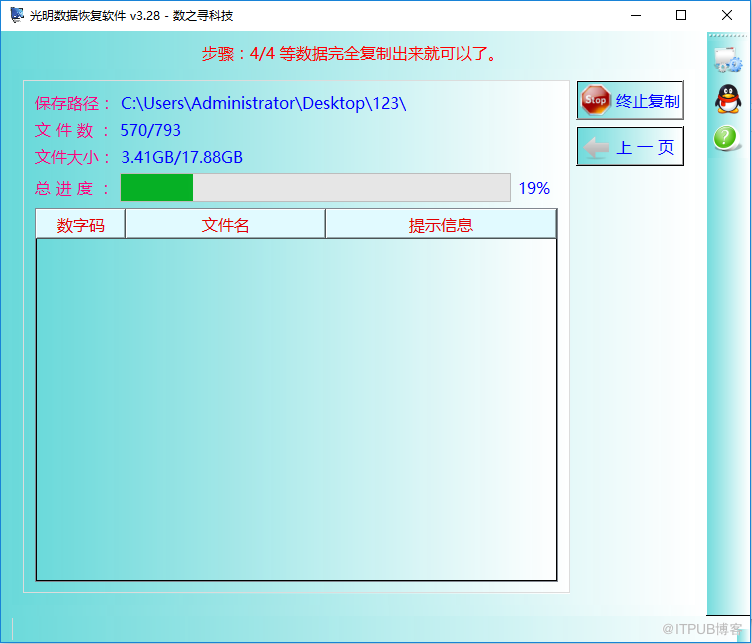Click the file count 570/793
This screenshot has width=752, height=644.
point(151,130)
